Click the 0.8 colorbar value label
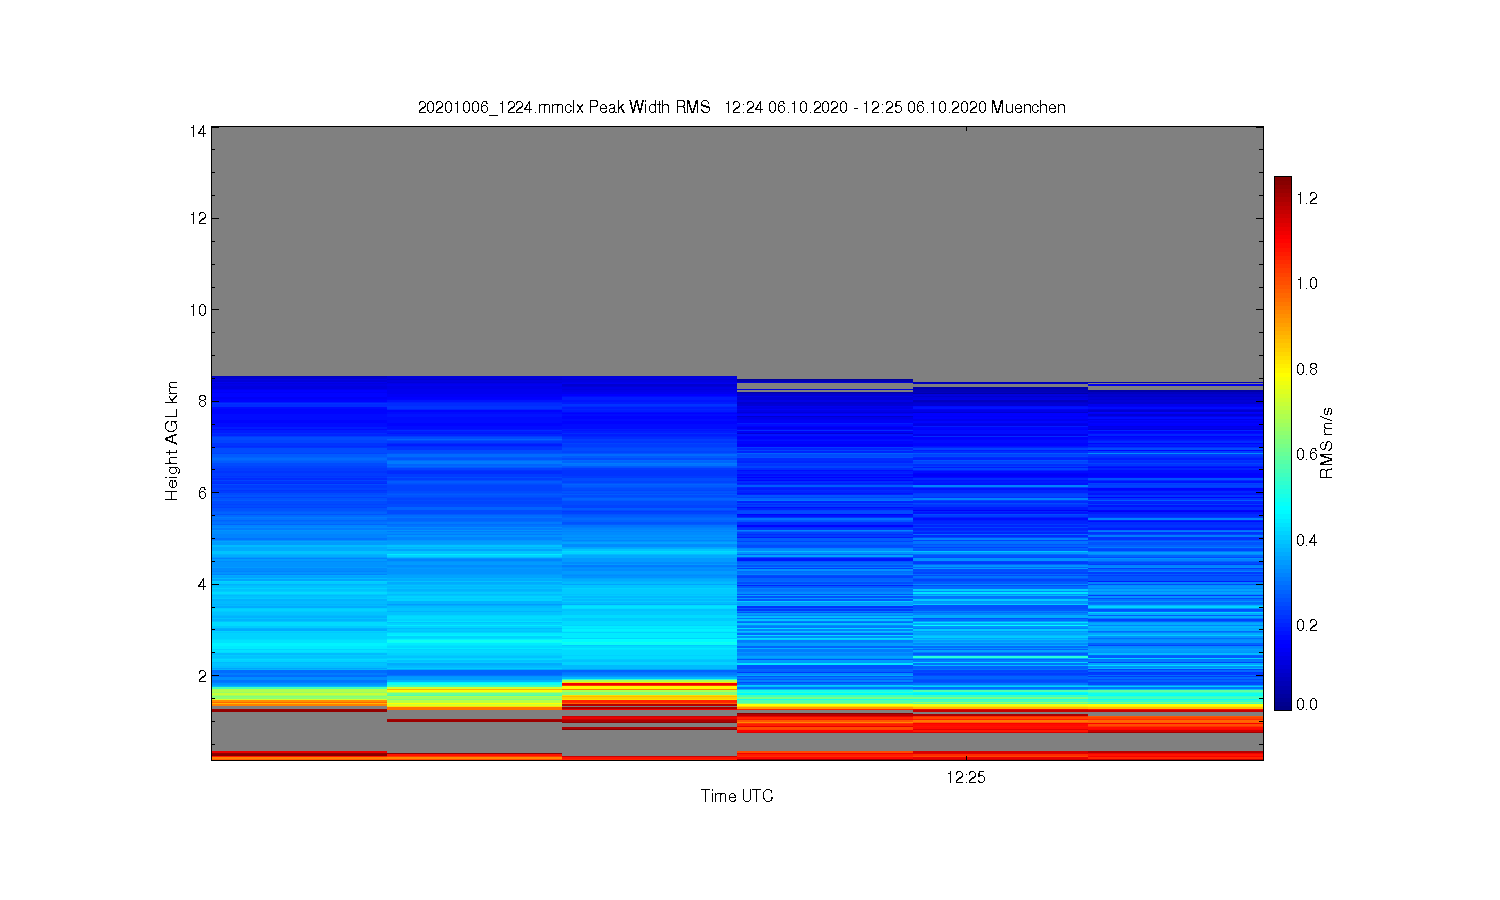This screenshot has height=900, width=1500. pos(1307,369)
